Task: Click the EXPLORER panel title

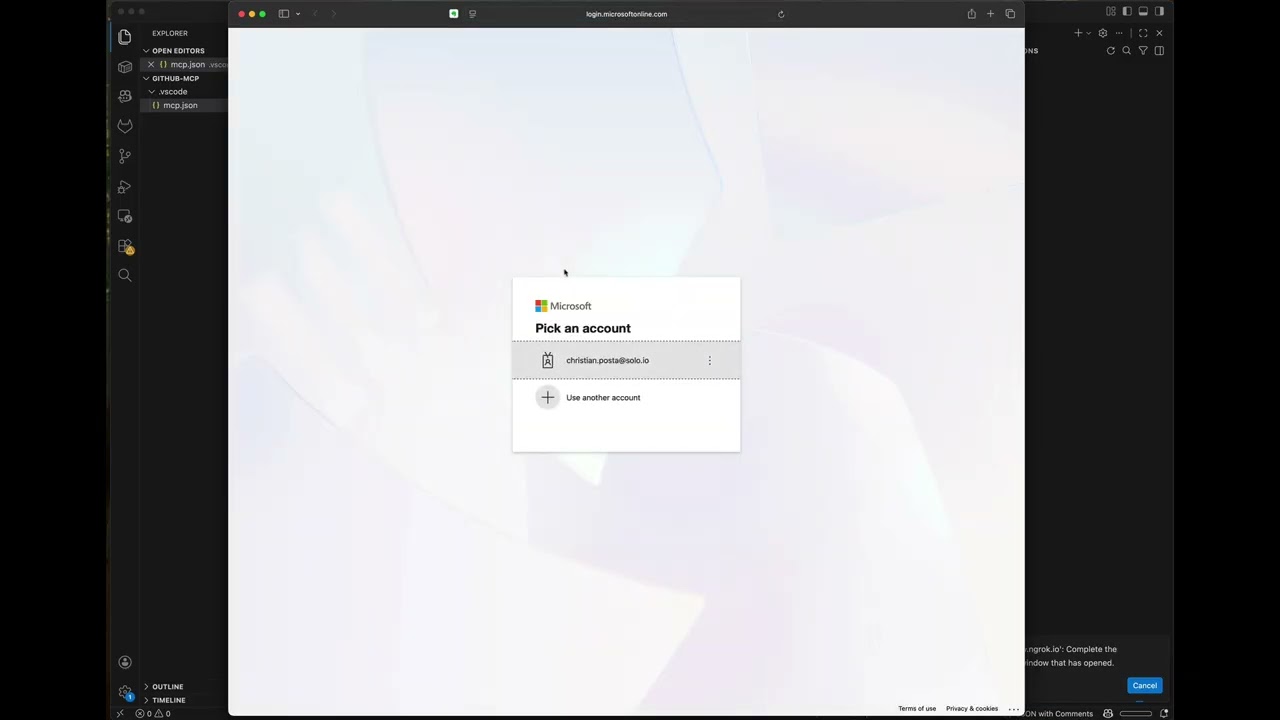Action: [x=170, y=33]
